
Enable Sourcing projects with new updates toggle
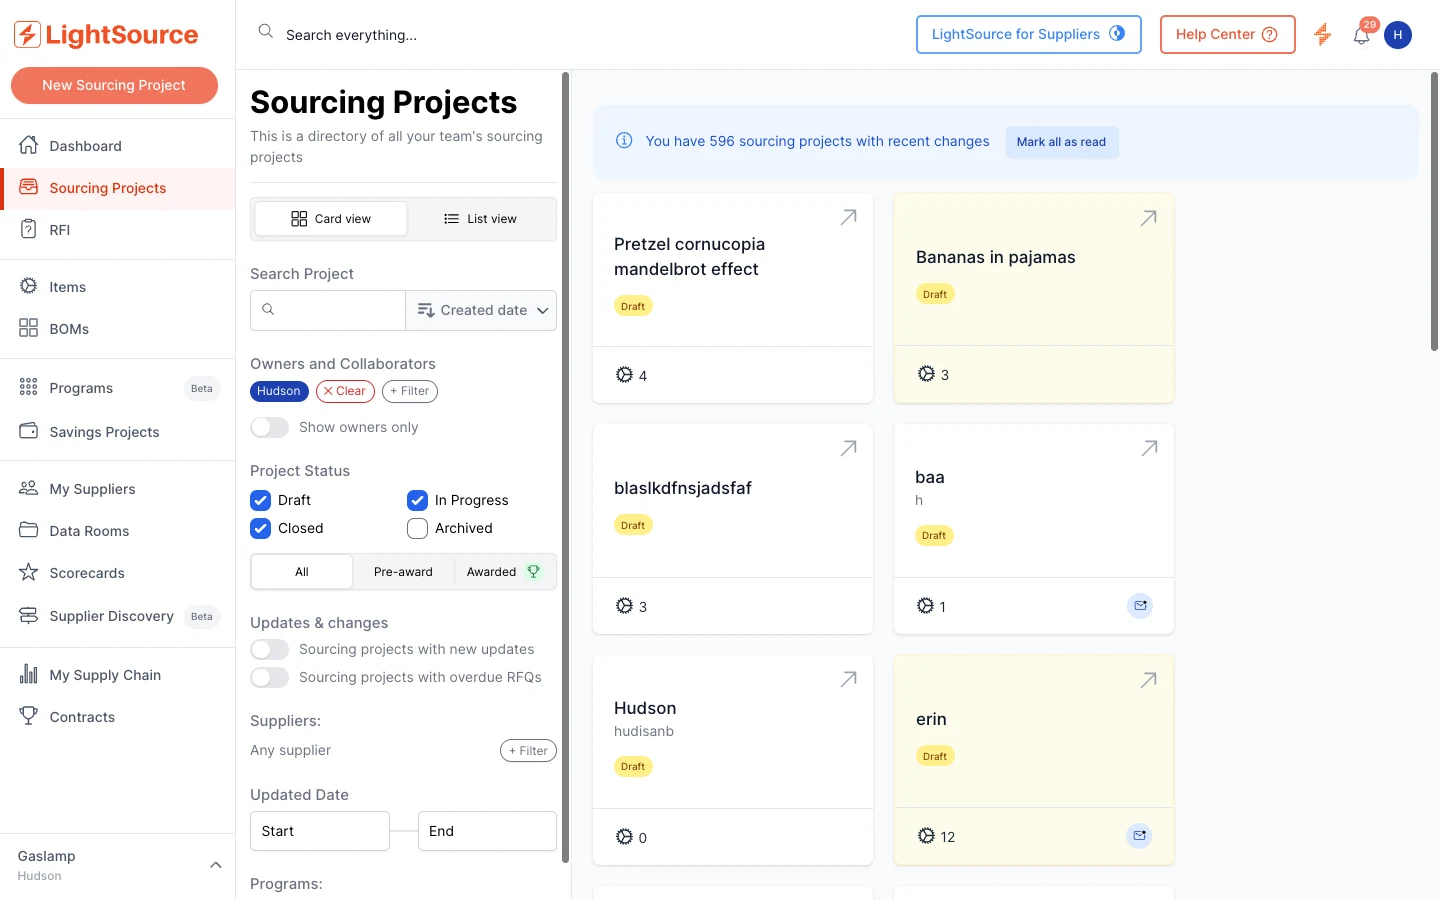269,649
